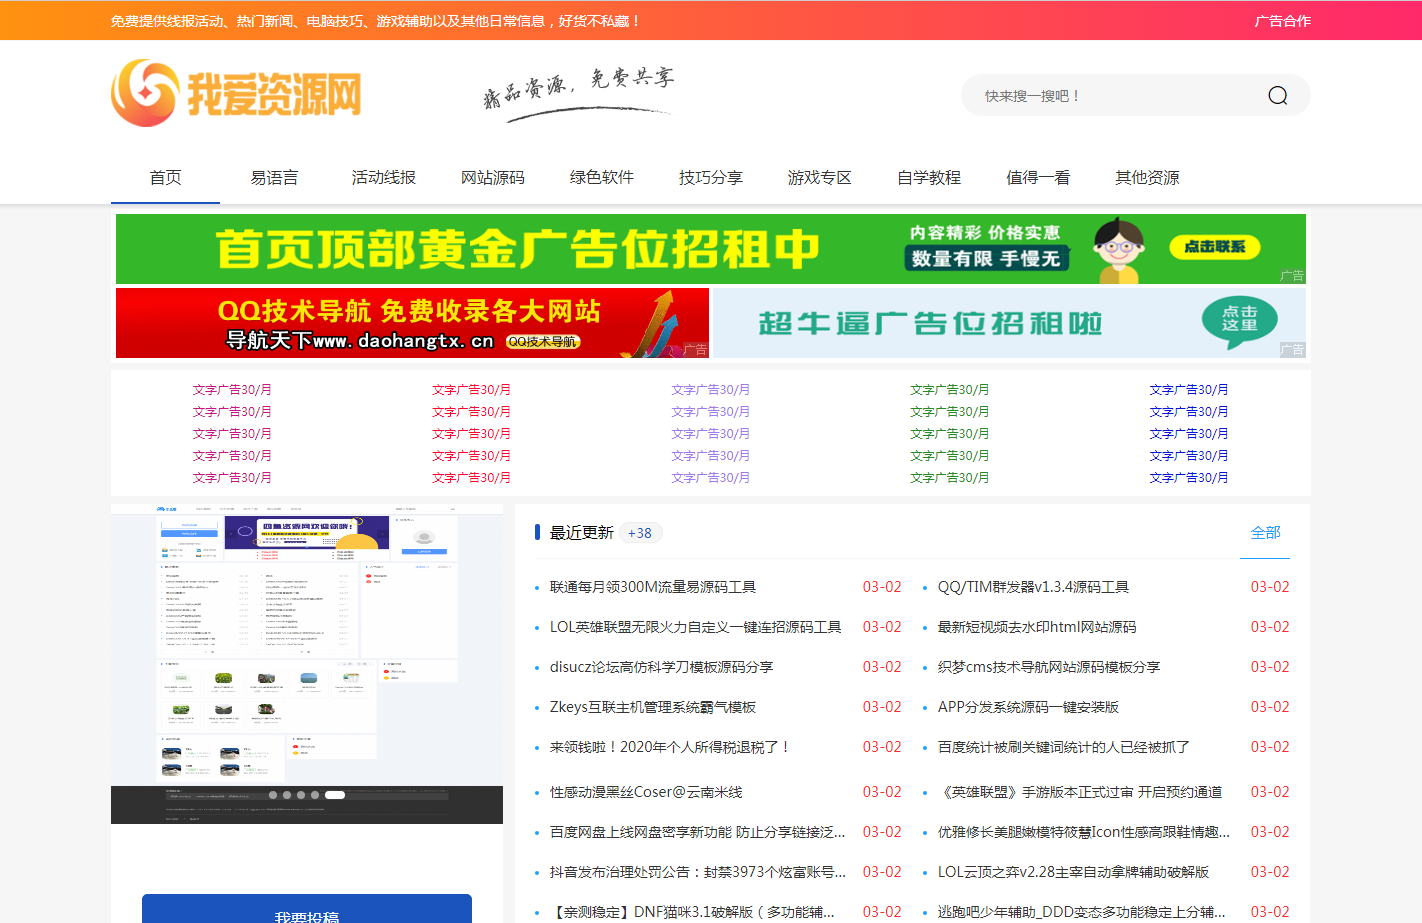1422x923 pixels.
Task: Click the 全部 tab in 最近更新
Action: (x=1265, y=533)
